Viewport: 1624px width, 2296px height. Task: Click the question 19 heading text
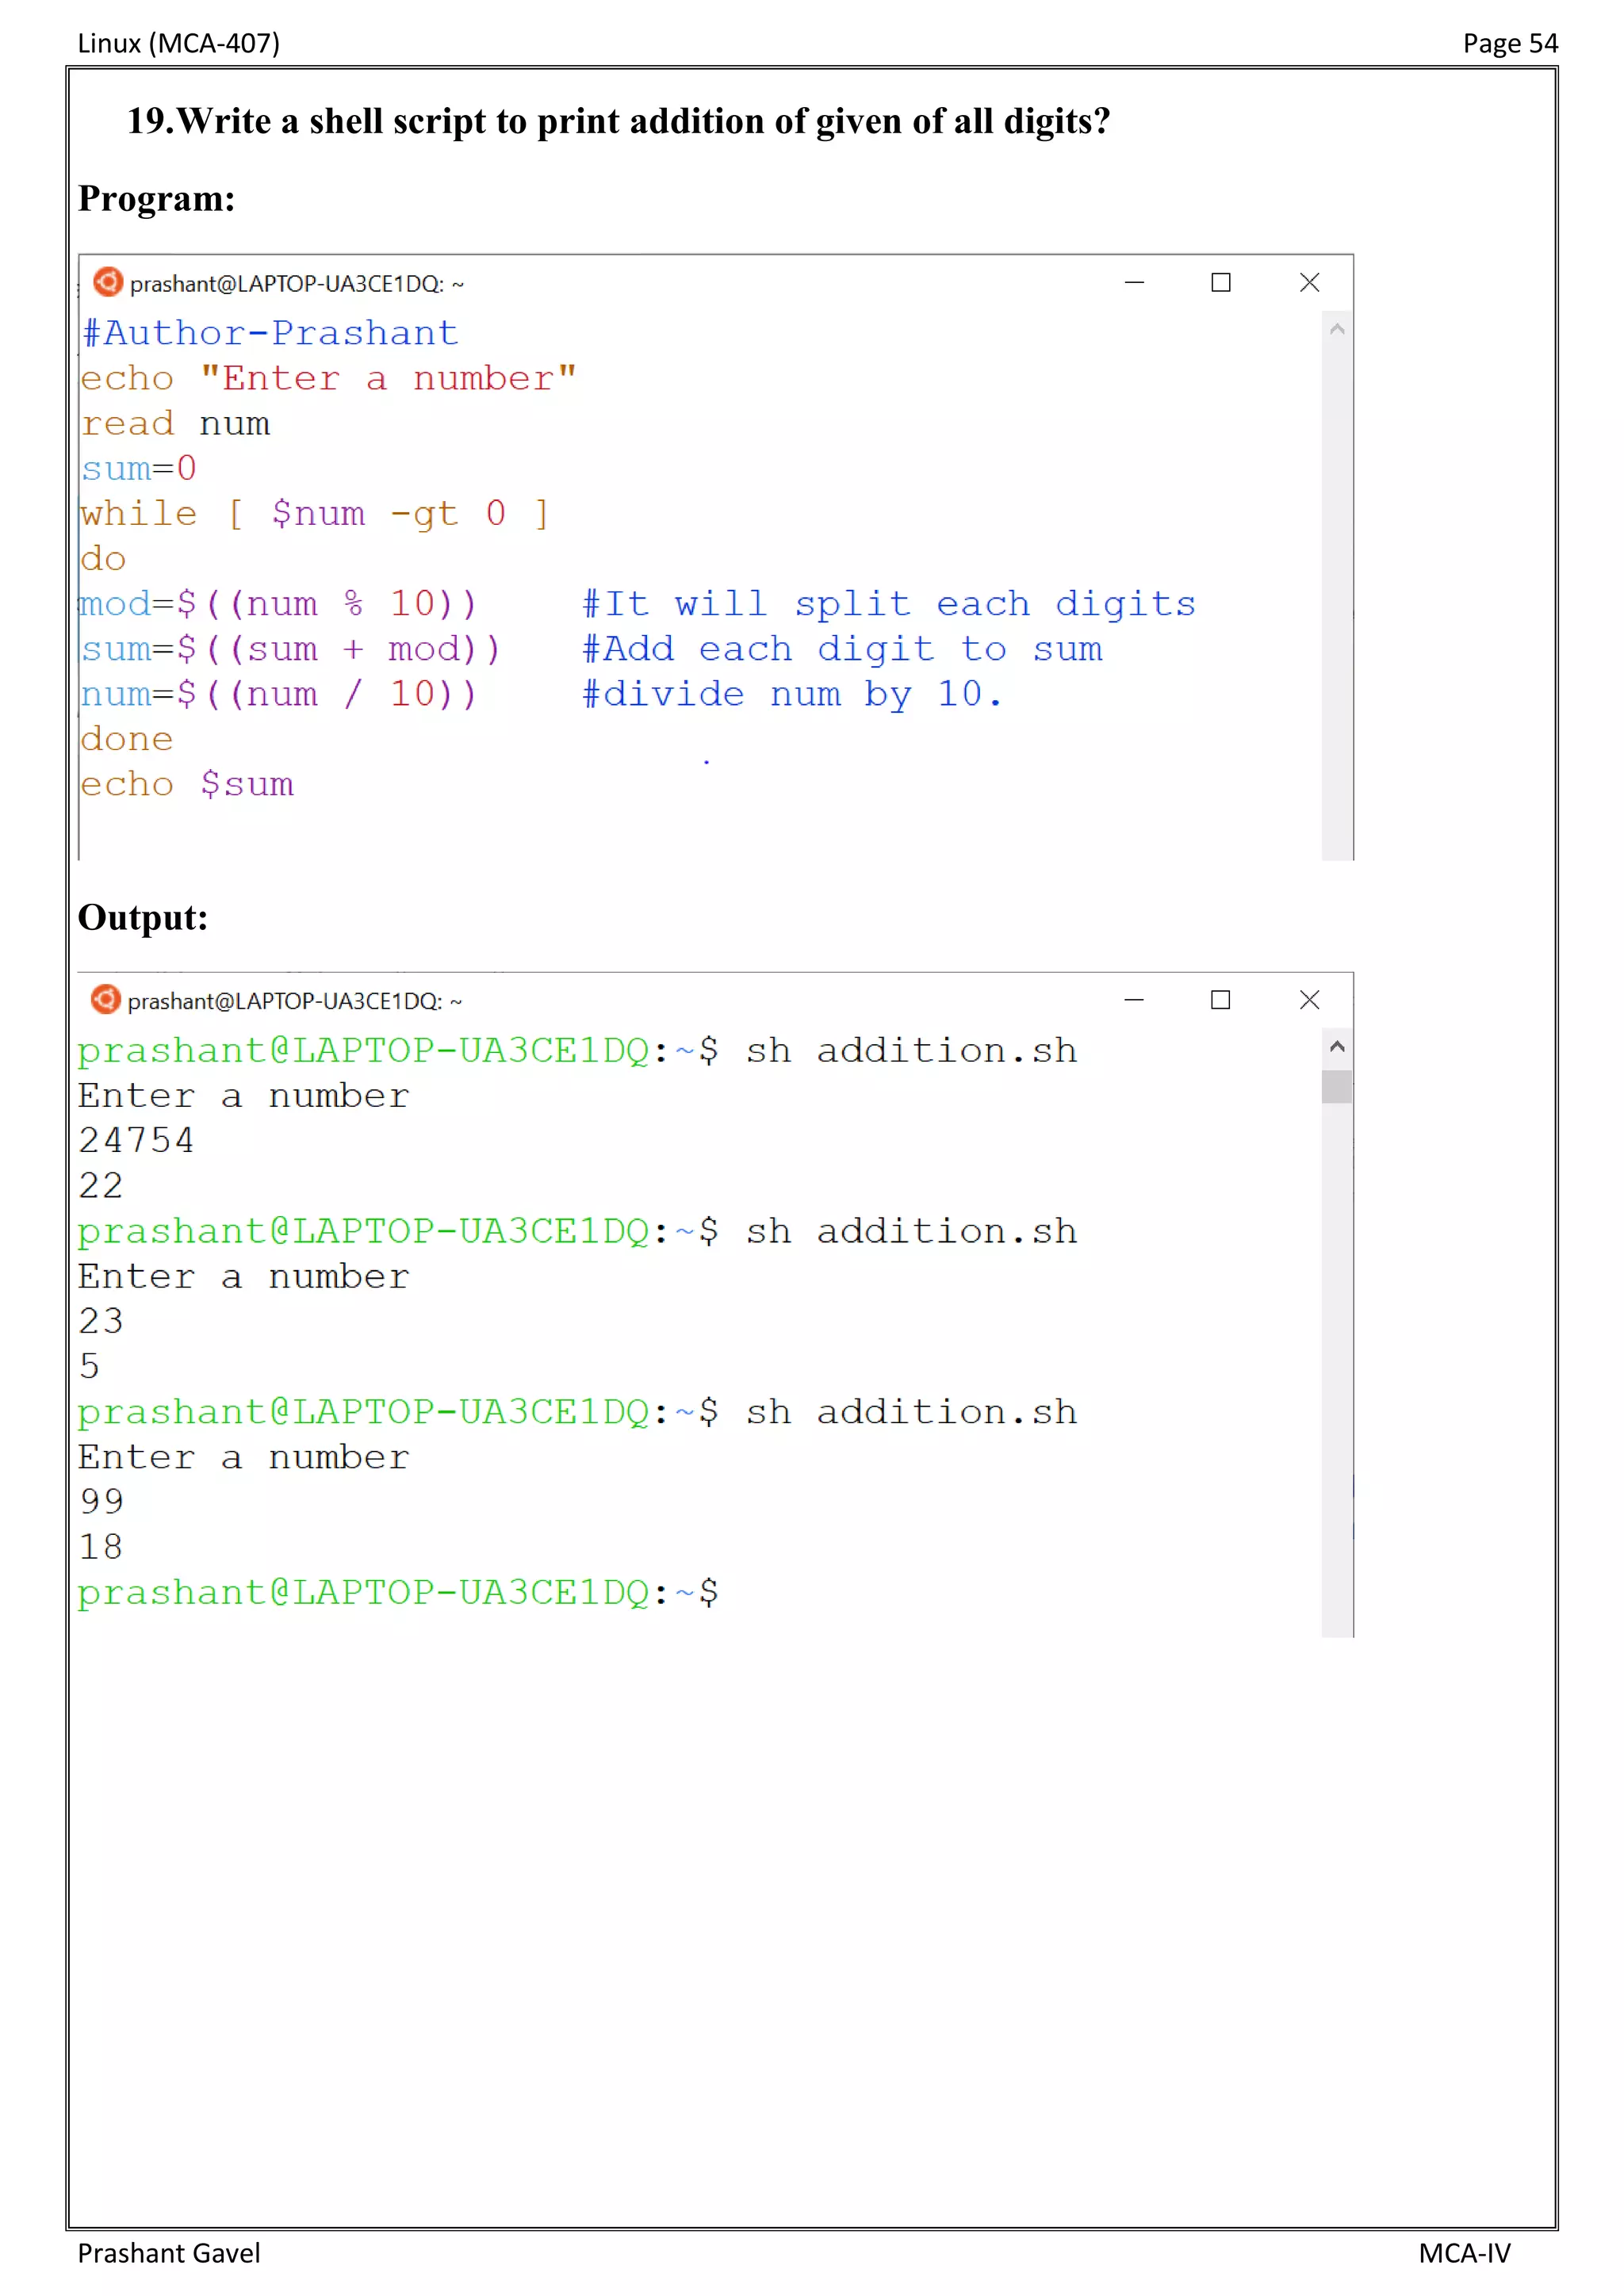click(x=618, y=121)
